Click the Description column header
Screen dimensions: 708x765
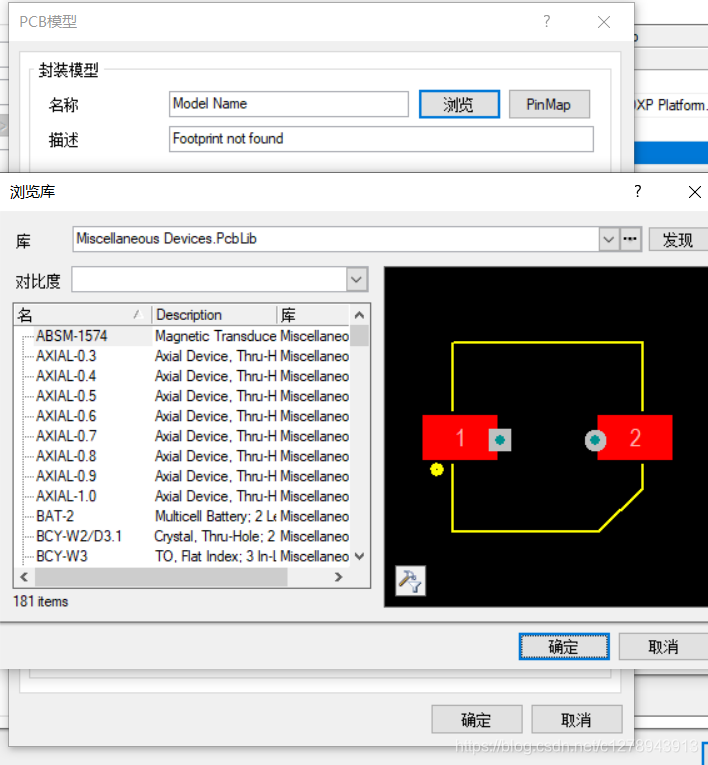[x=214, y=314]
